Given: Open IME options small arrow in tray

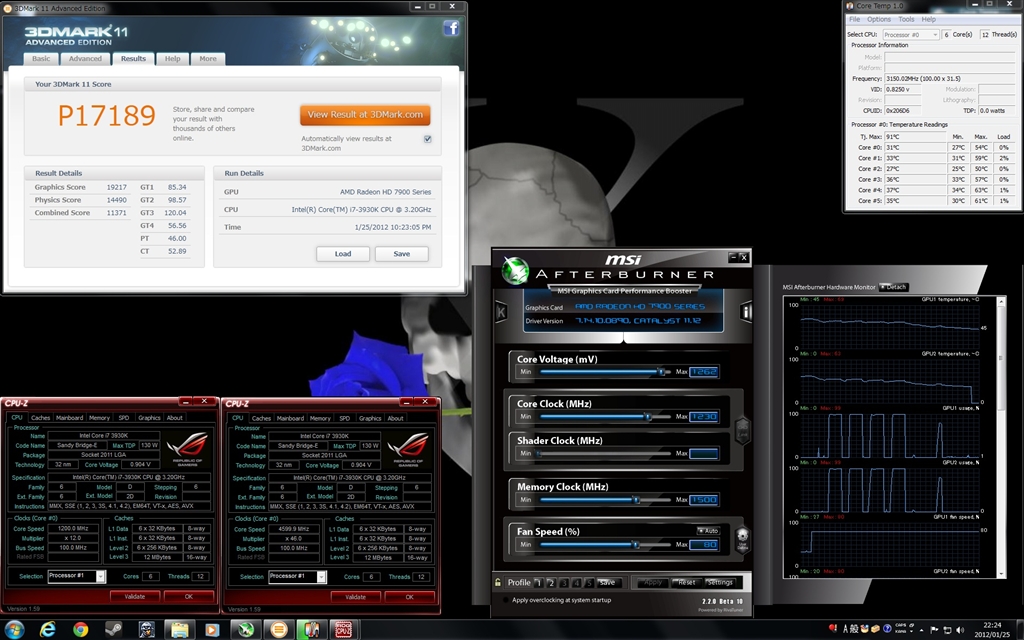Looking at the screenshot, I should point(911,632).
